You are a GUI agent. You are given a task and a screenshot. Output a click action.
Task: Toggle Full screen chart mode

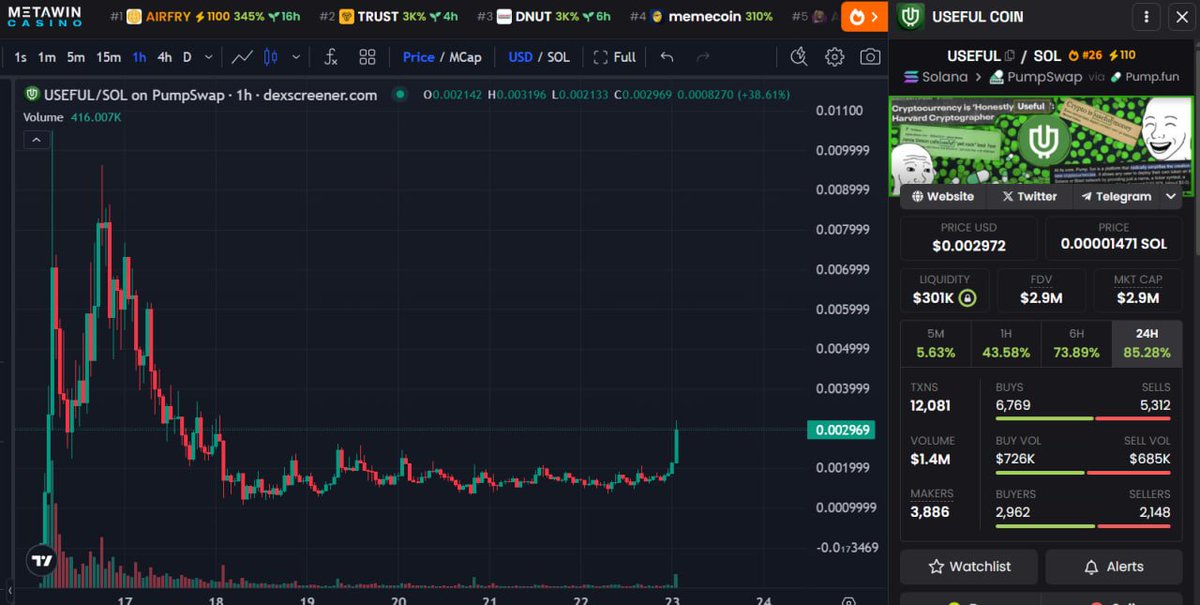(615, 57)
